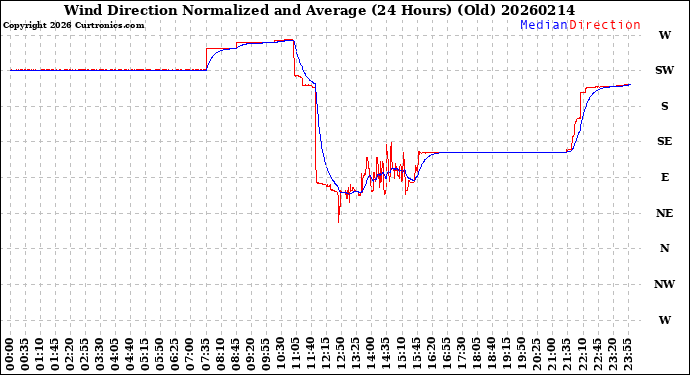Click the 07:00 time axis label
The height and width of the screenshot is (375, 690).
point(190,355)
